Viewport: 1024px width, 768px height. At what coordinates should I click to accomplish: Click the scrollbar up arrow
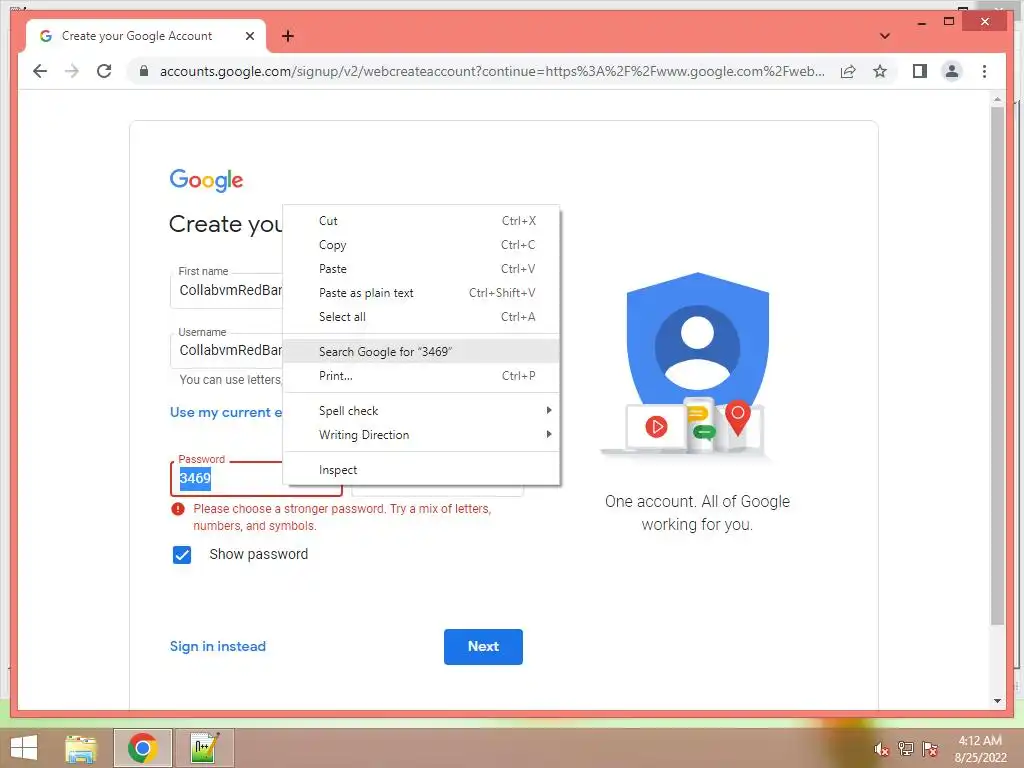point(997,99)
